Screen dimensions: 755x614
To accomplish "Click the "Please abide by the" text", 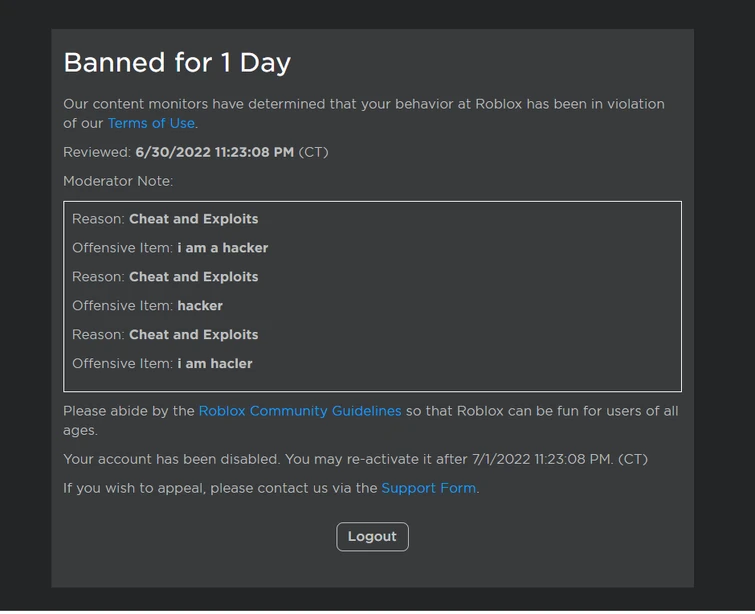I will [129, 411].
